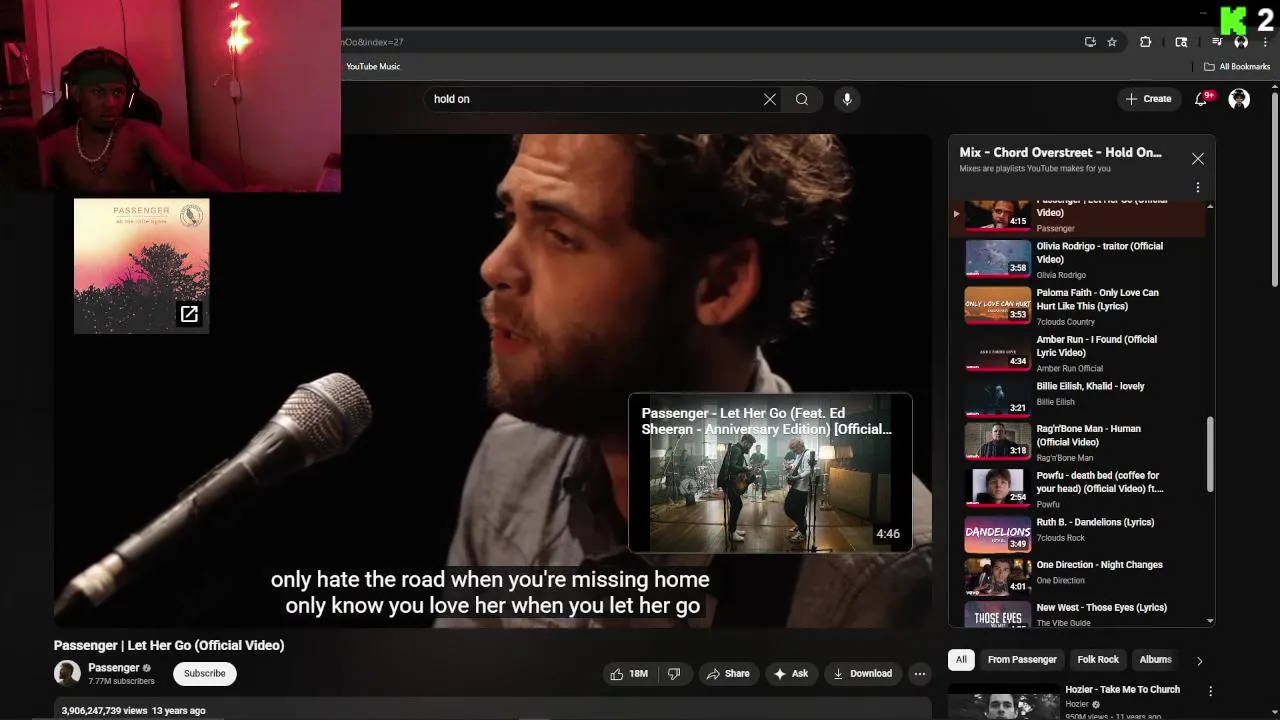Screen dimensions: 1280x720
Task: Open All Bookmarks folder
Action: (1237, 67)
